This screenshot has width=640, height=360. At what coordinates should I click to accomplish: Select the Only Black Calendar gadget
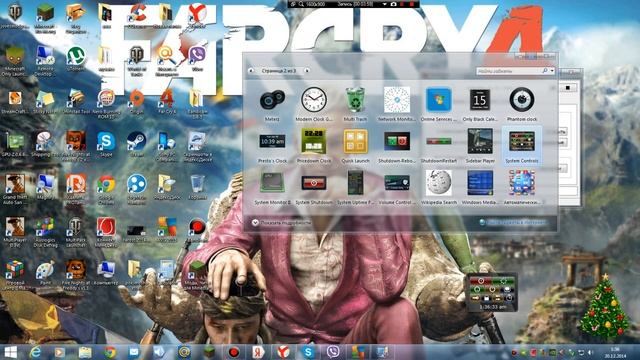coord(480,104)
